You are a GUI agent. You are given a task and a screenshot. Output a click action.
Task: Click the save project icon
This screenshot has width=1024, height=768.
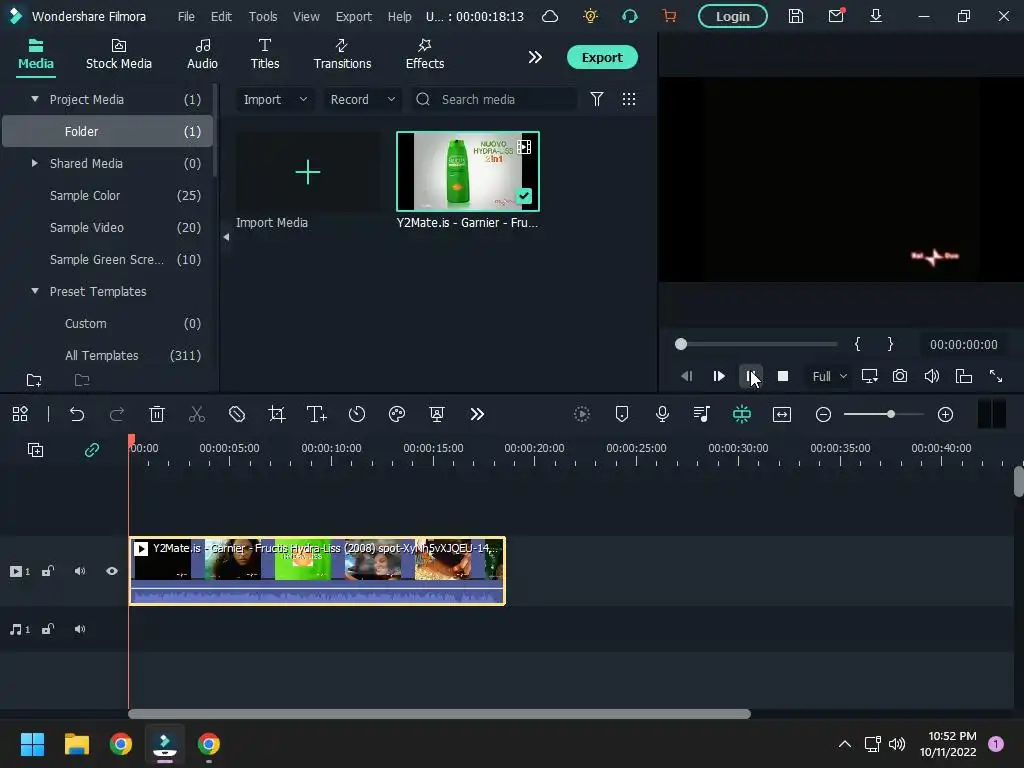pos(795,16)
